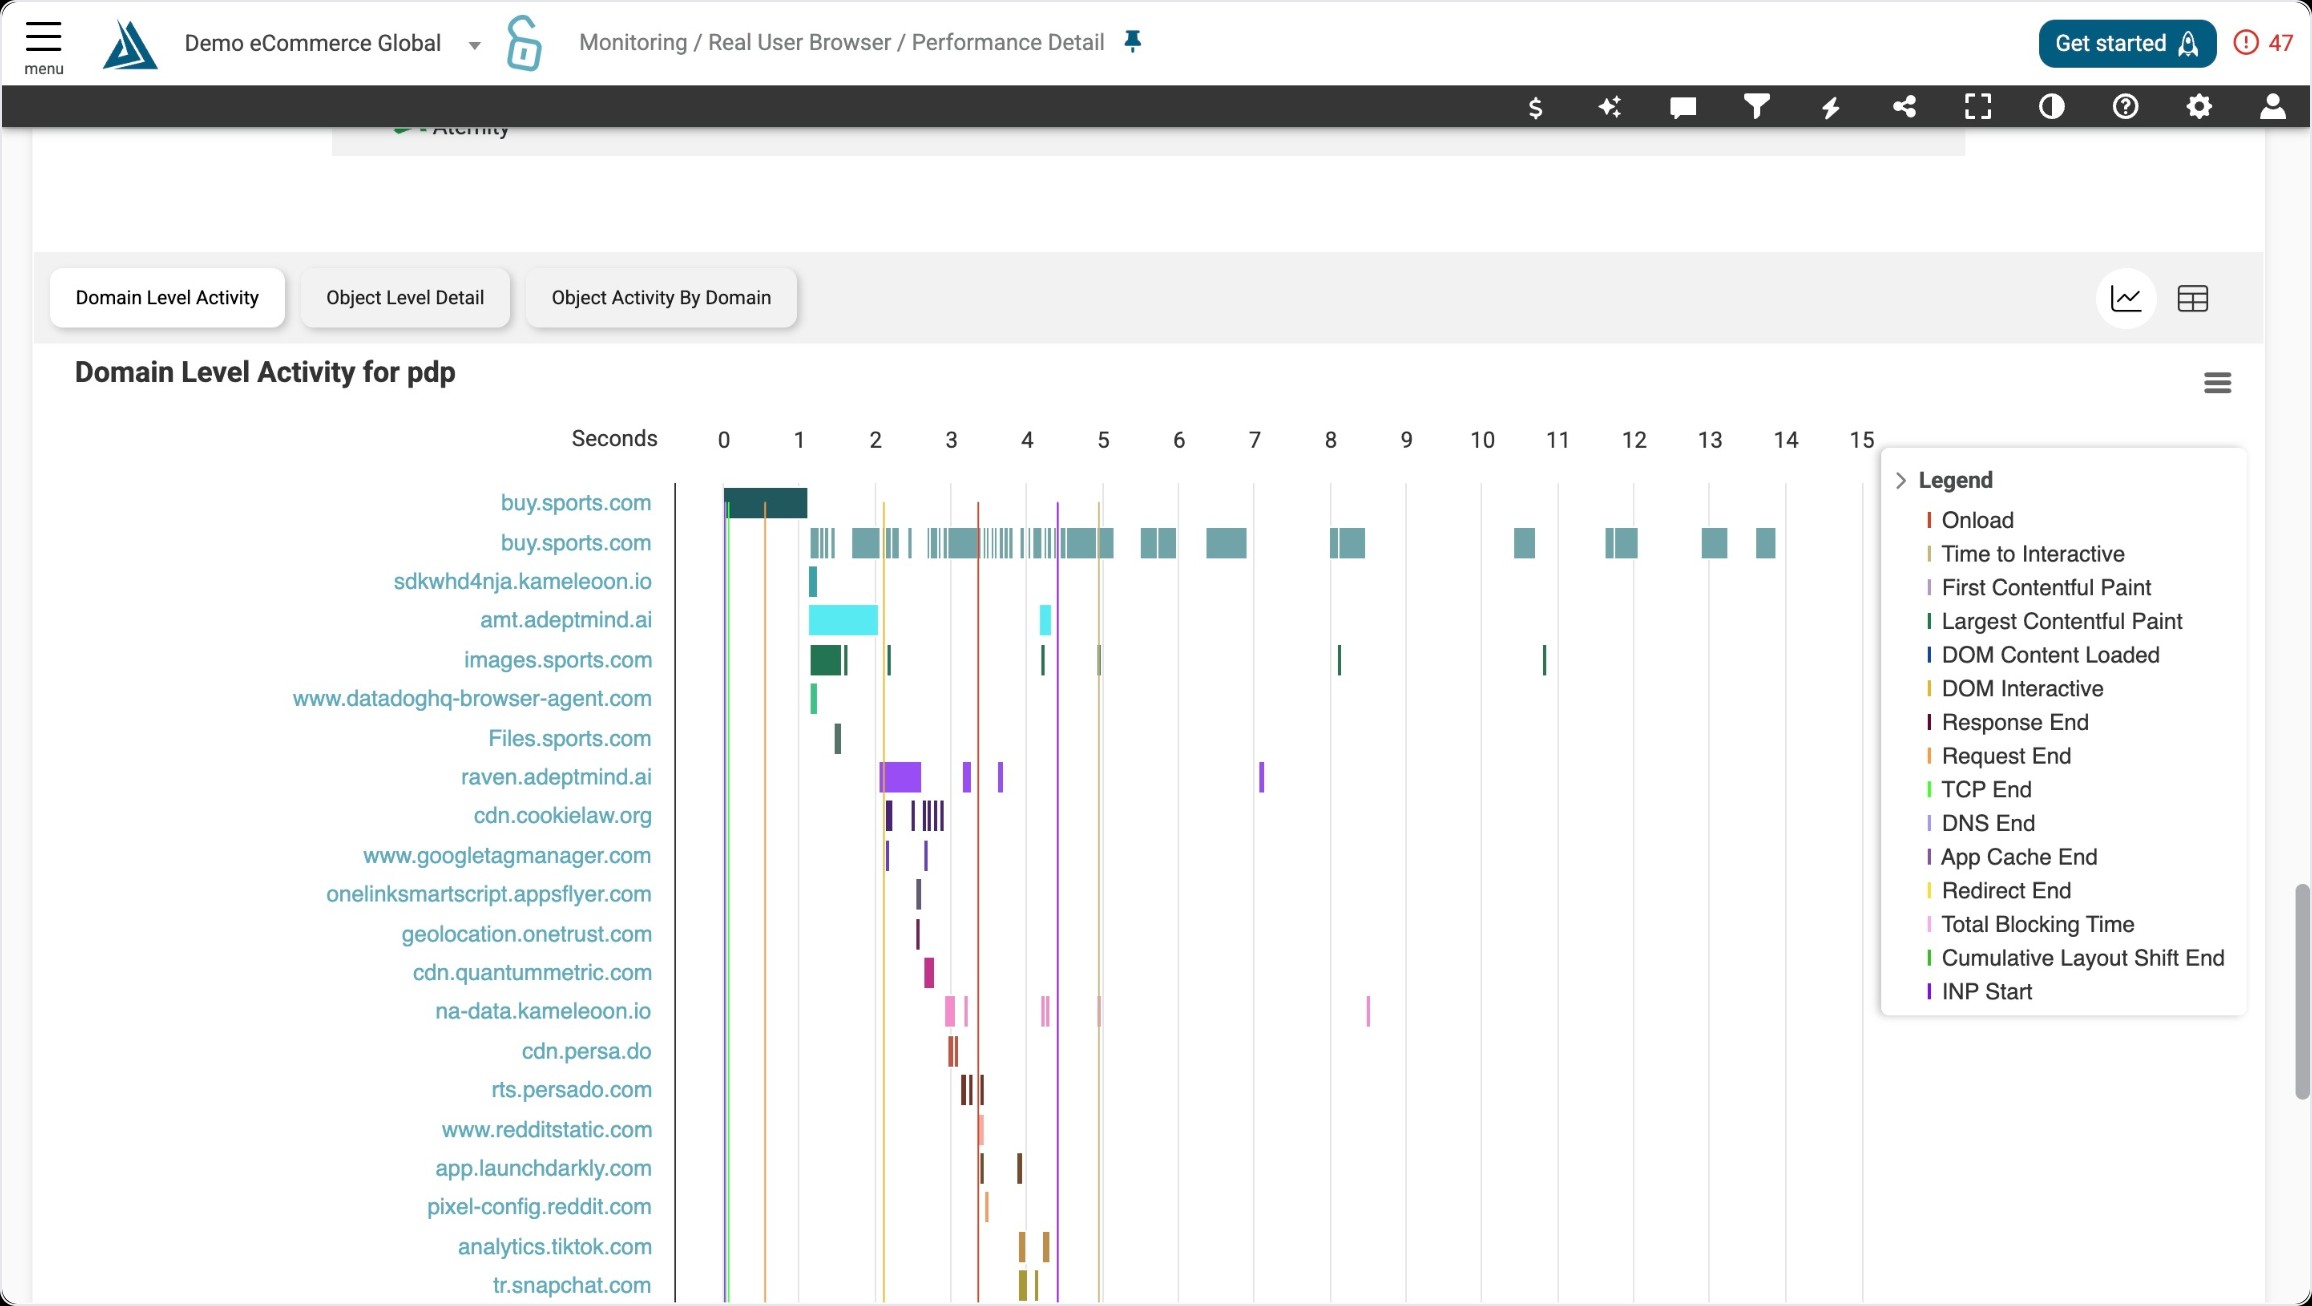
Task: Toggle Largest Contentful Paint legend entry
Action: 2054,621
